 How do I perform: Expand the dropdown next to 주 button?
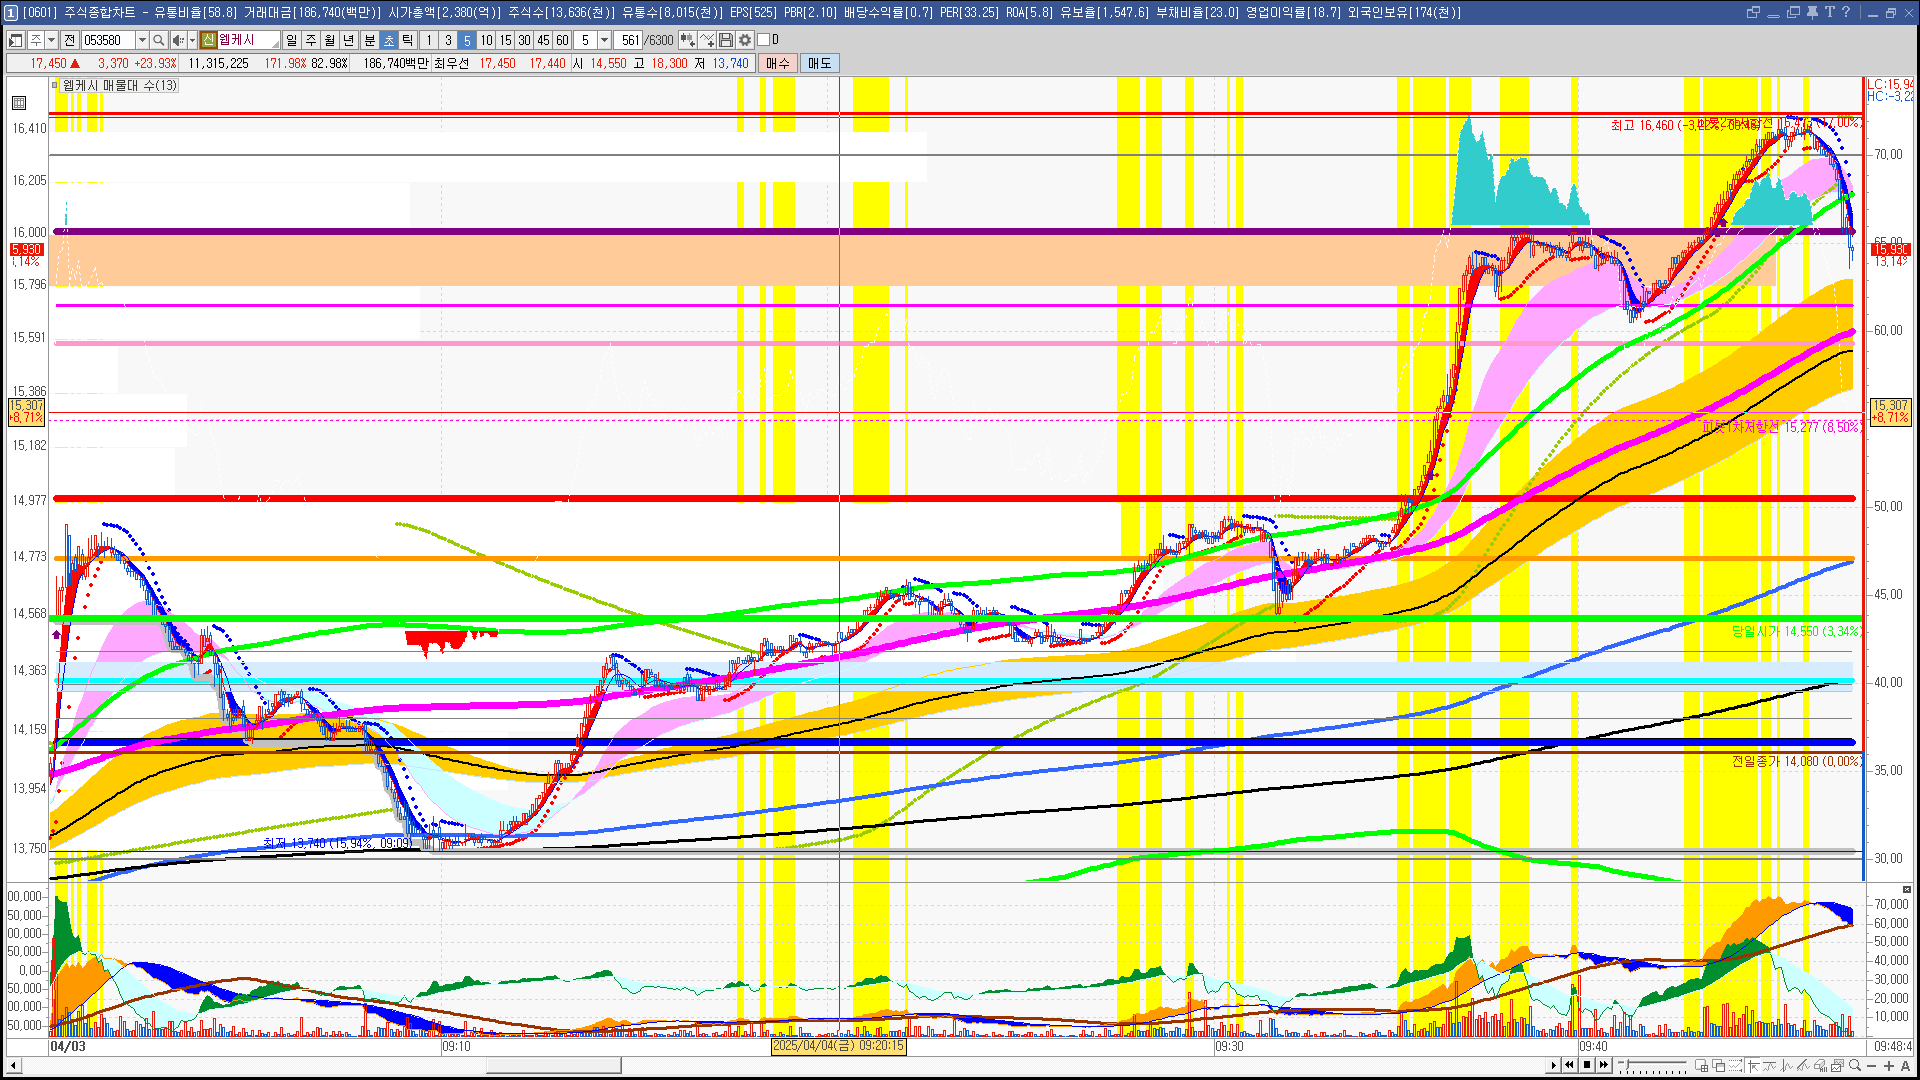point(51,40)
